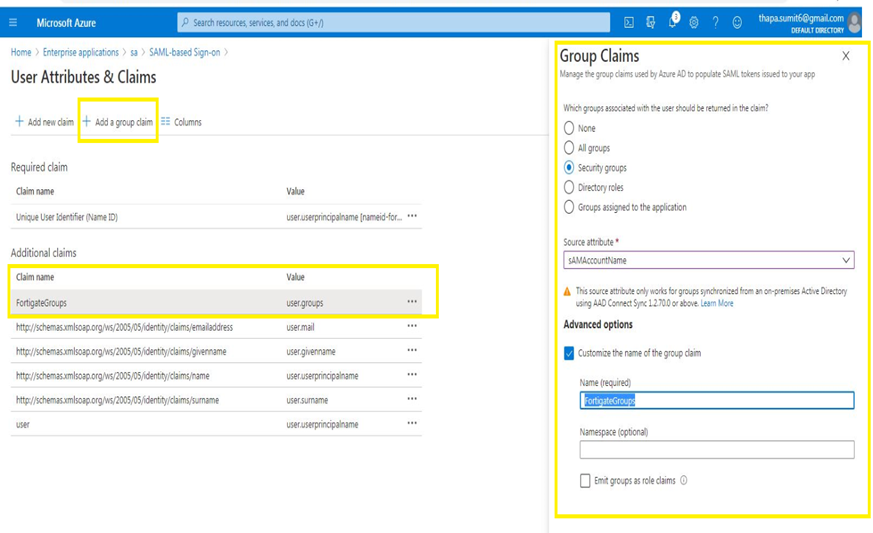Click the feedback smiley icon
This screenshot has width=873, height=533.
coord(737,22)
